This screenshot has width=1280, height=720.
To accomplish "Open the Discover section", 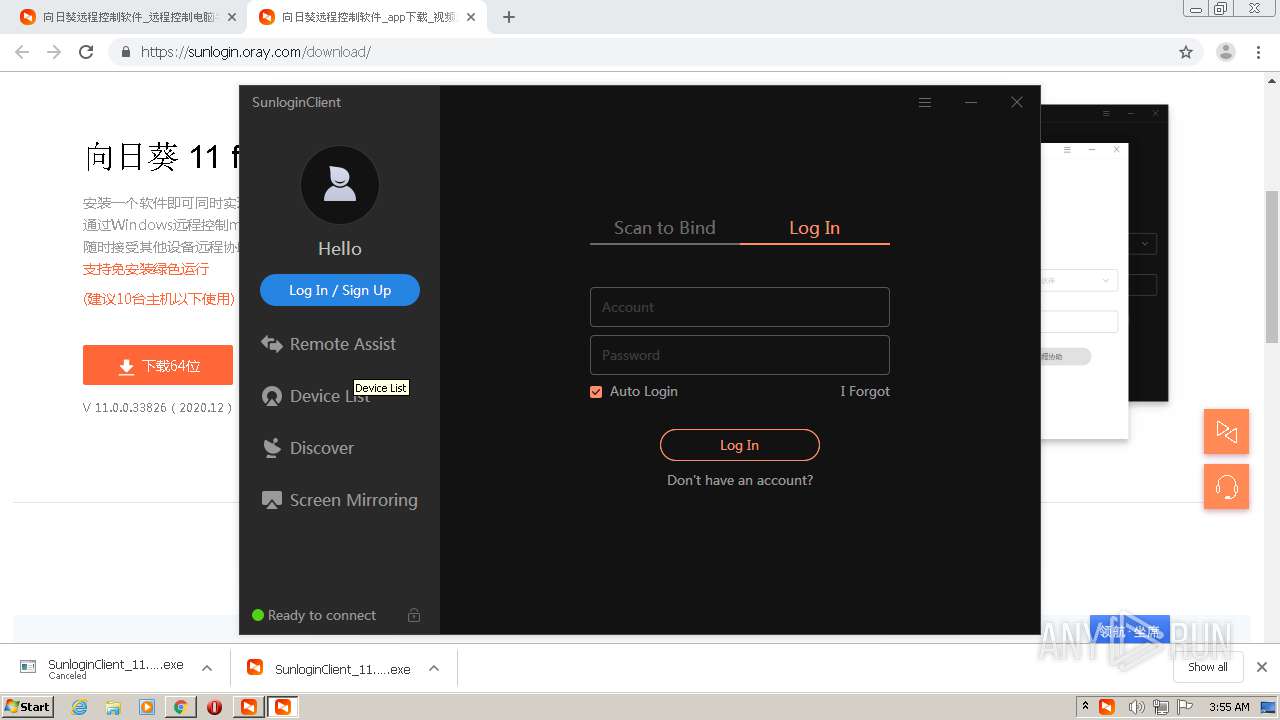I will (x=308, y=448).
